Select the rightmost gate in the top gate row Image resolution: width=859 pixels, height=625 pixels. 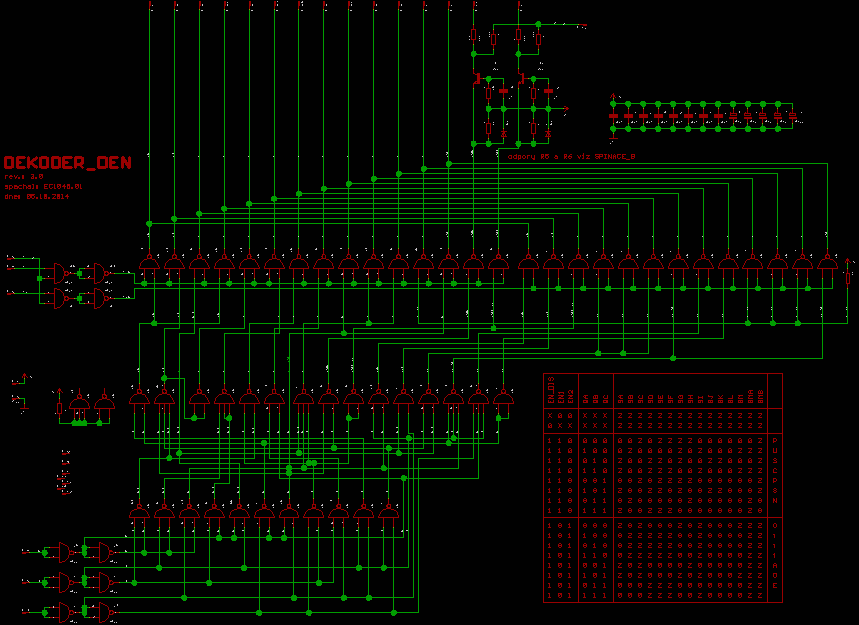point(827,263)
